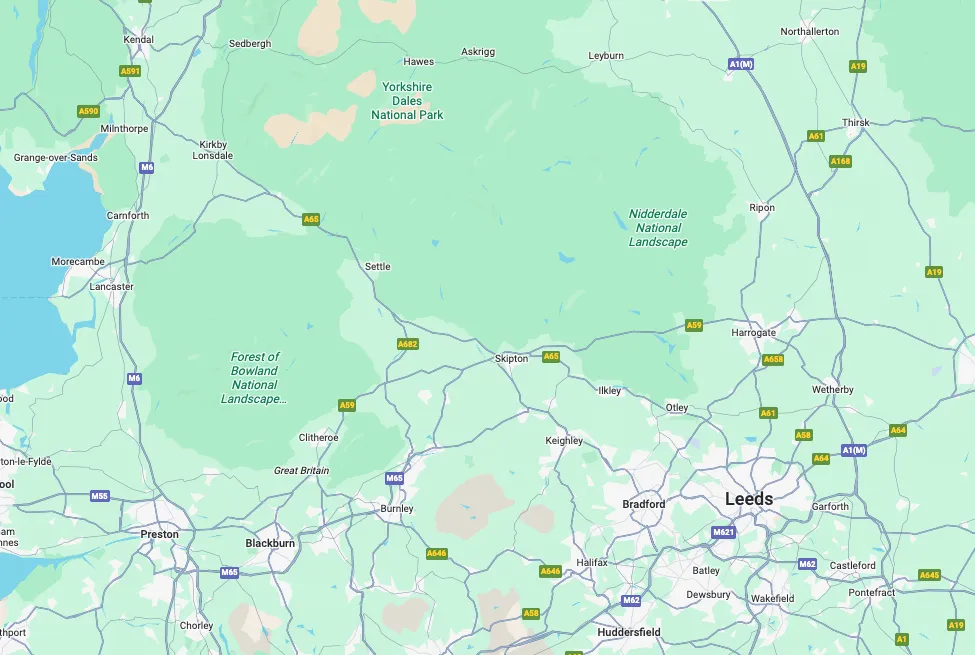The width and height of the screenshot is (975, 655).
Task: Click the Nidderdale National Landscape label
Action: click(658, 228)
